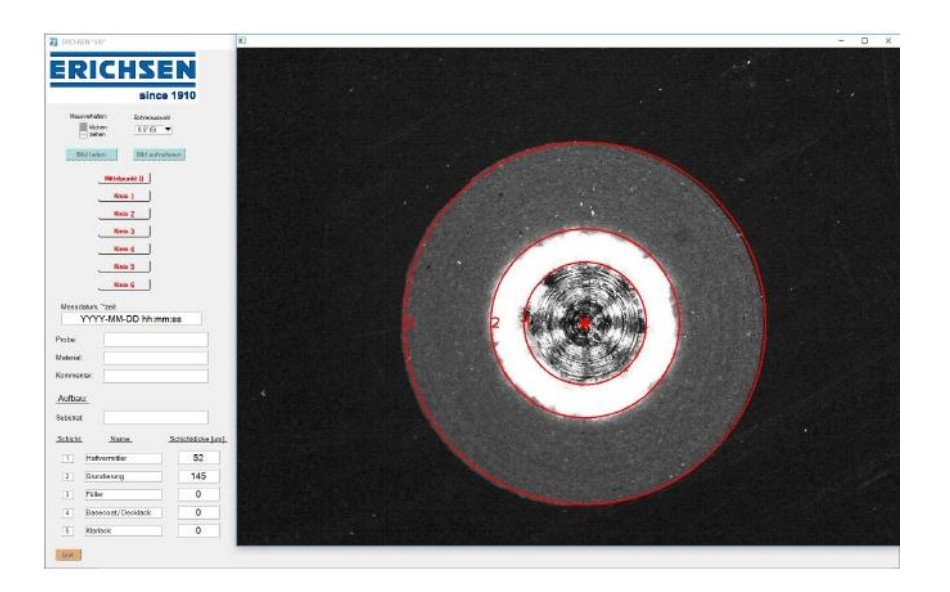The height and width of the screenshot is (592, 950).
Task: Focus the Probe input field
Action: (x=155, y=340)
